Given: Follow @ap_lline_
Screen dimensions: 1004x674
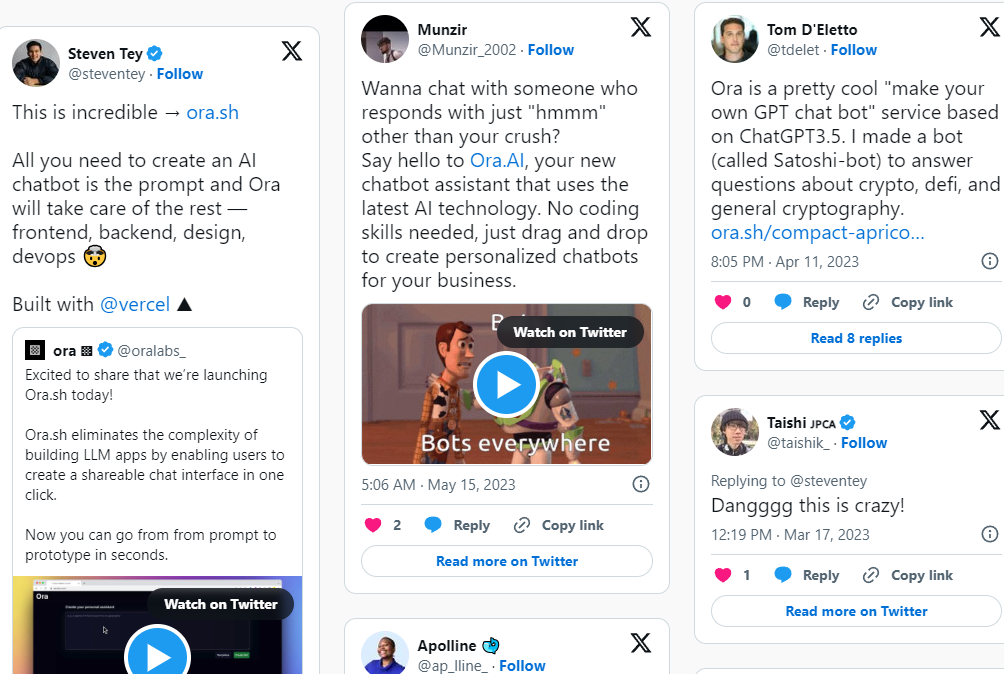Looking at the screenshot, I should (x=522, y=666).
